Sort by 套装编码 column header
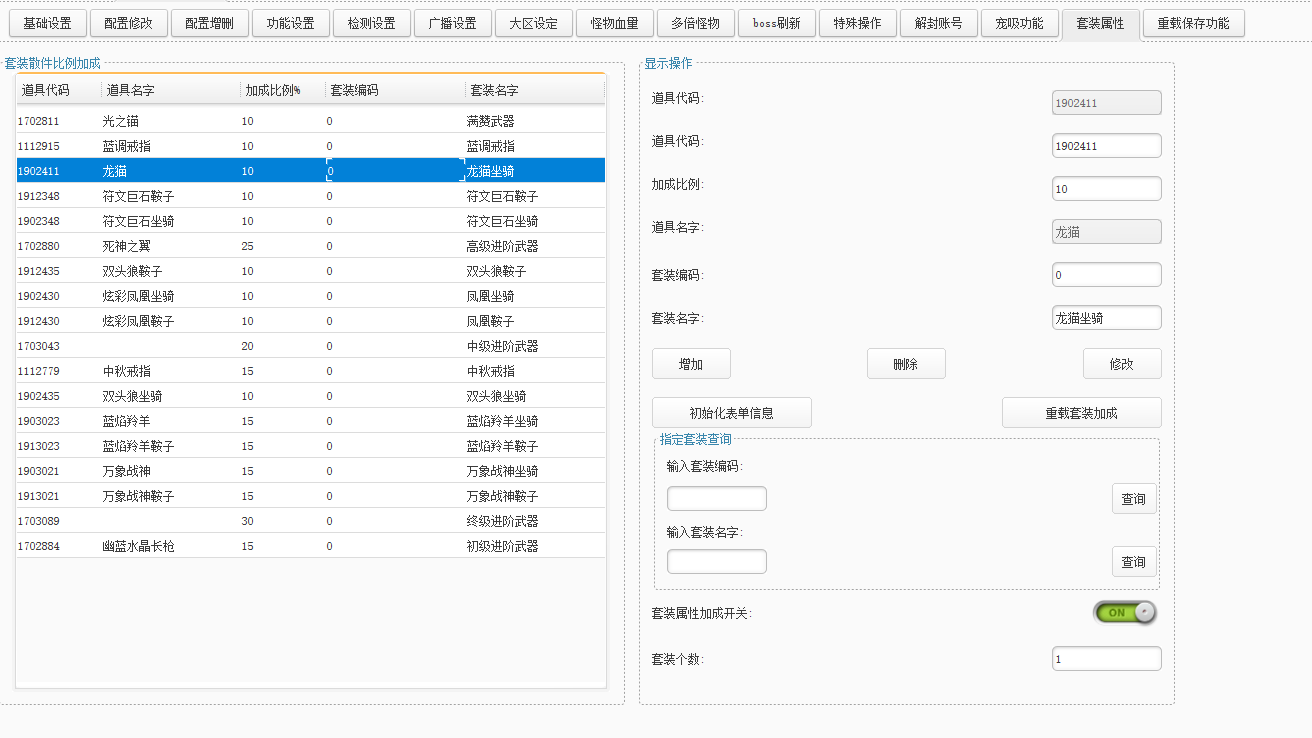 coord(395,90)
